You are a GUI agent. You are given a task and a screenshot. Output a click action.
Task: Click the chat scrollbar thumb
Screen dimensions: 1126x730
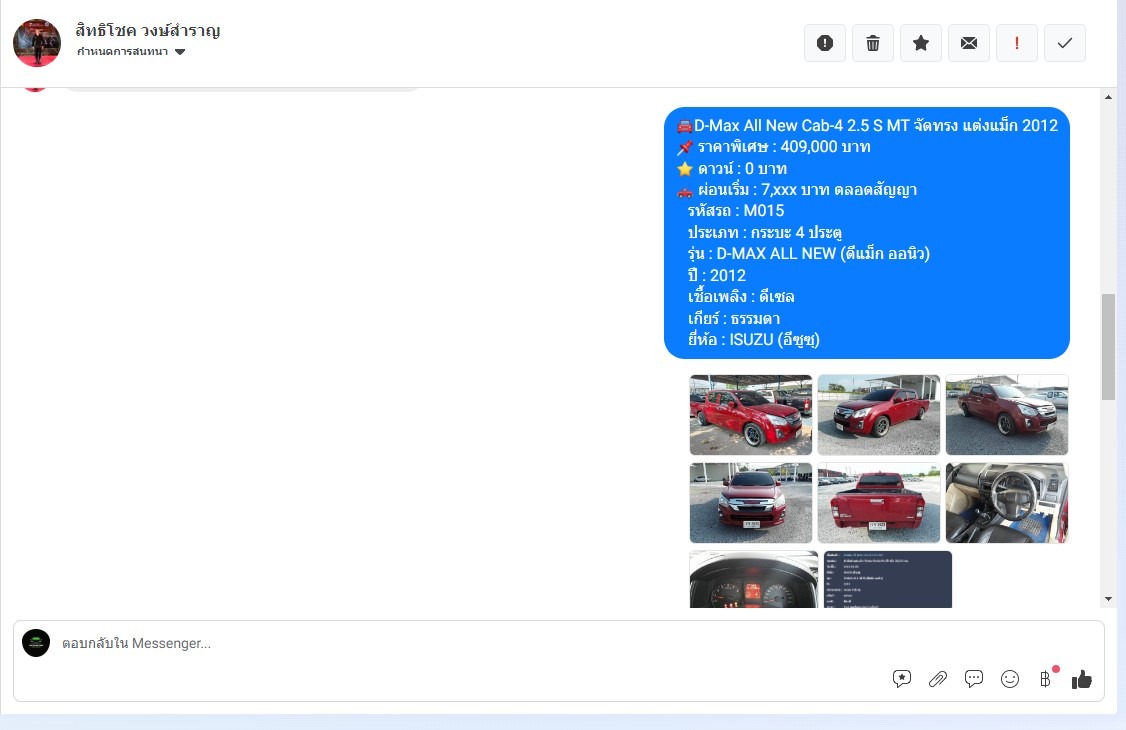1109,347
